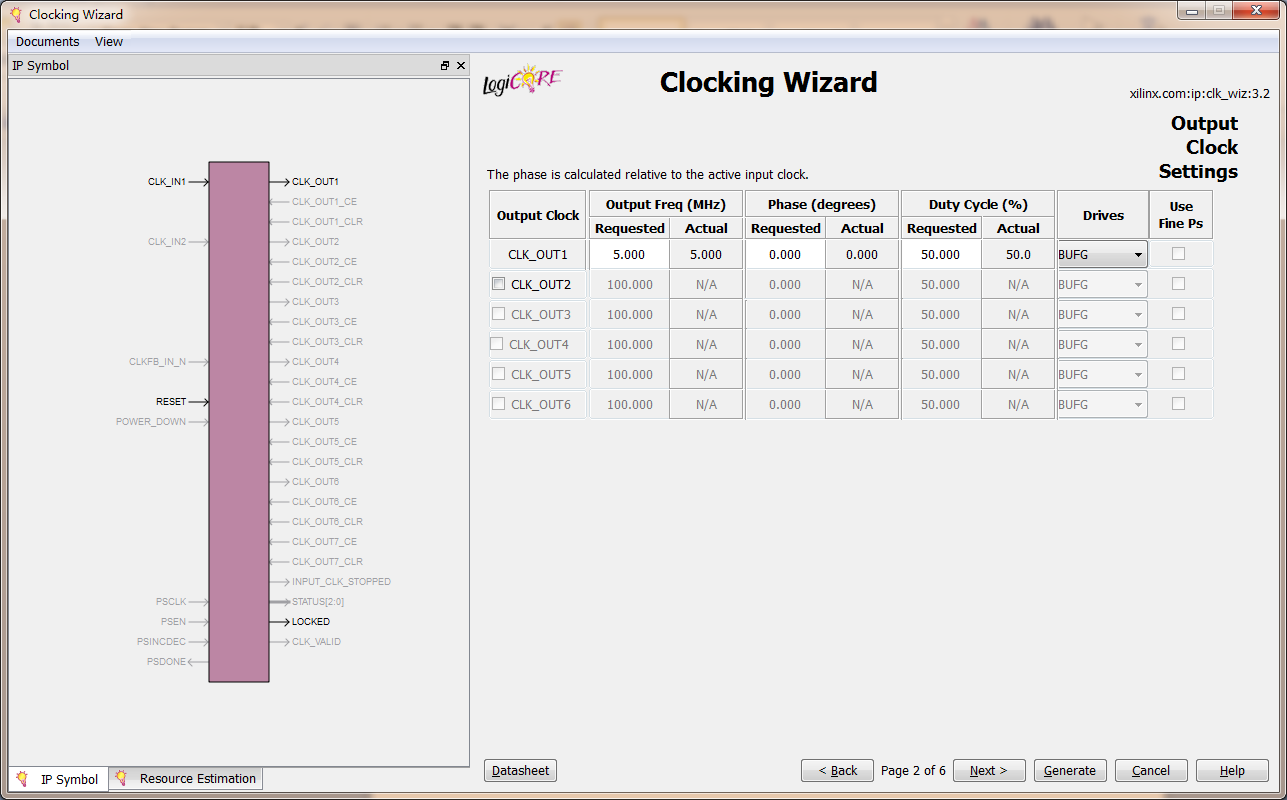The height and width of the screenshot is (800, 1287).
Task: Click the Clocking Wizard title bar icon
Action: (15, 15)
